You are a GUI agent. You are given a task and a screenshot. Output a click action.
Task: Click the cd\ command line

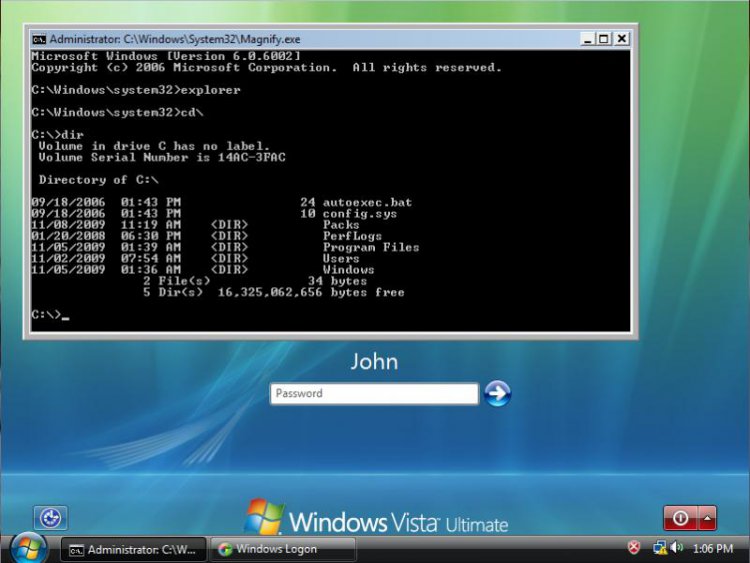117,112
